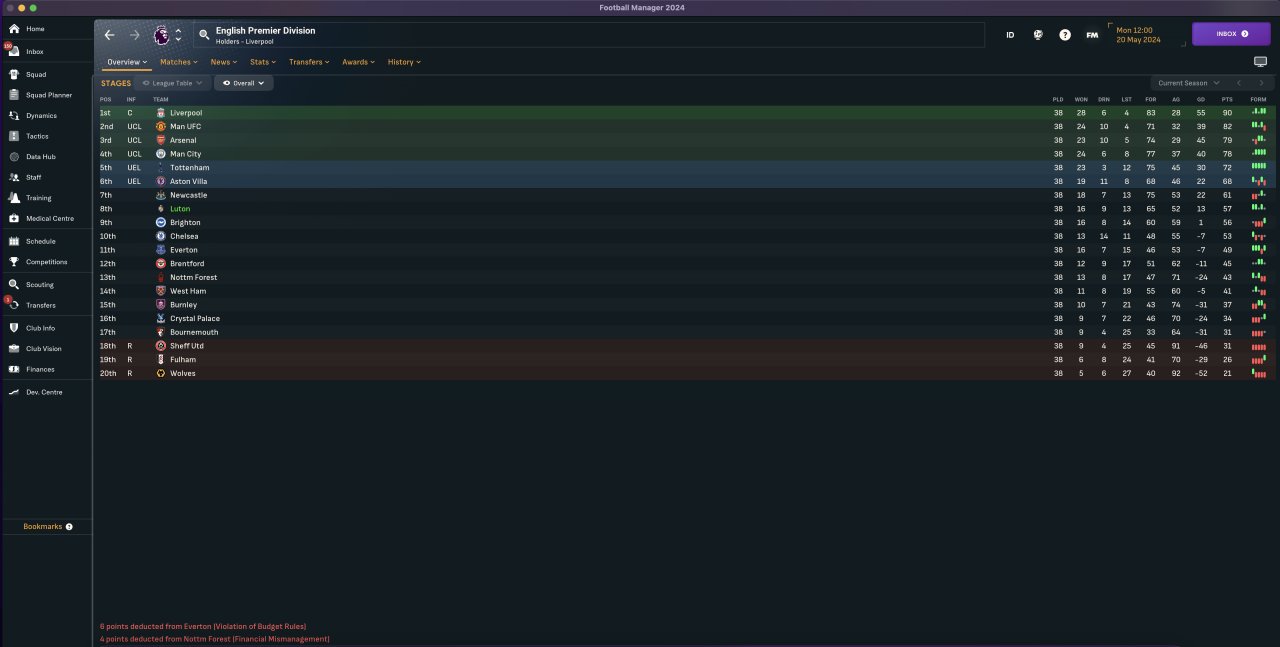Image resolution: width=1280 pixels, height=647 pixels.
Task: Open the Dev. Centre
Action: coord(44,392)
